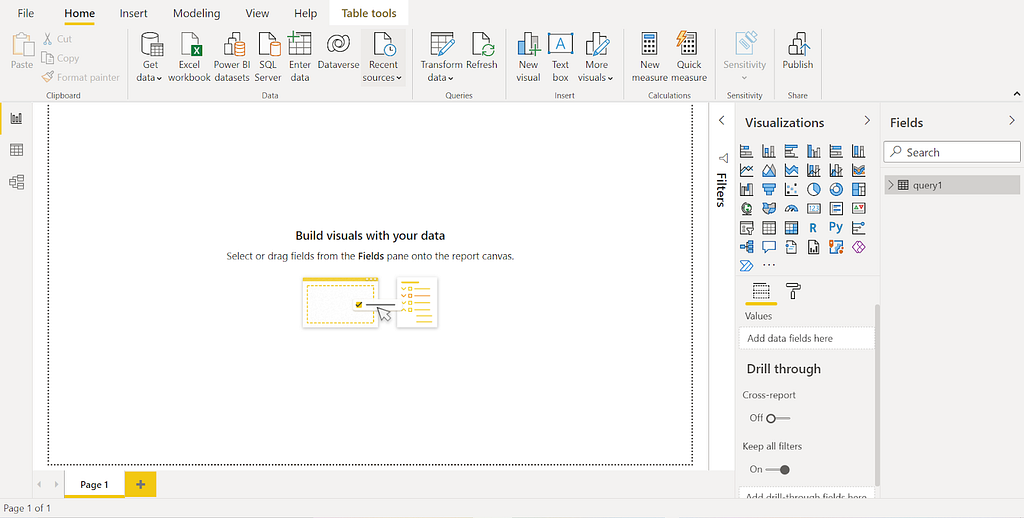Choose the Pie chart visualization

(814, 189)
